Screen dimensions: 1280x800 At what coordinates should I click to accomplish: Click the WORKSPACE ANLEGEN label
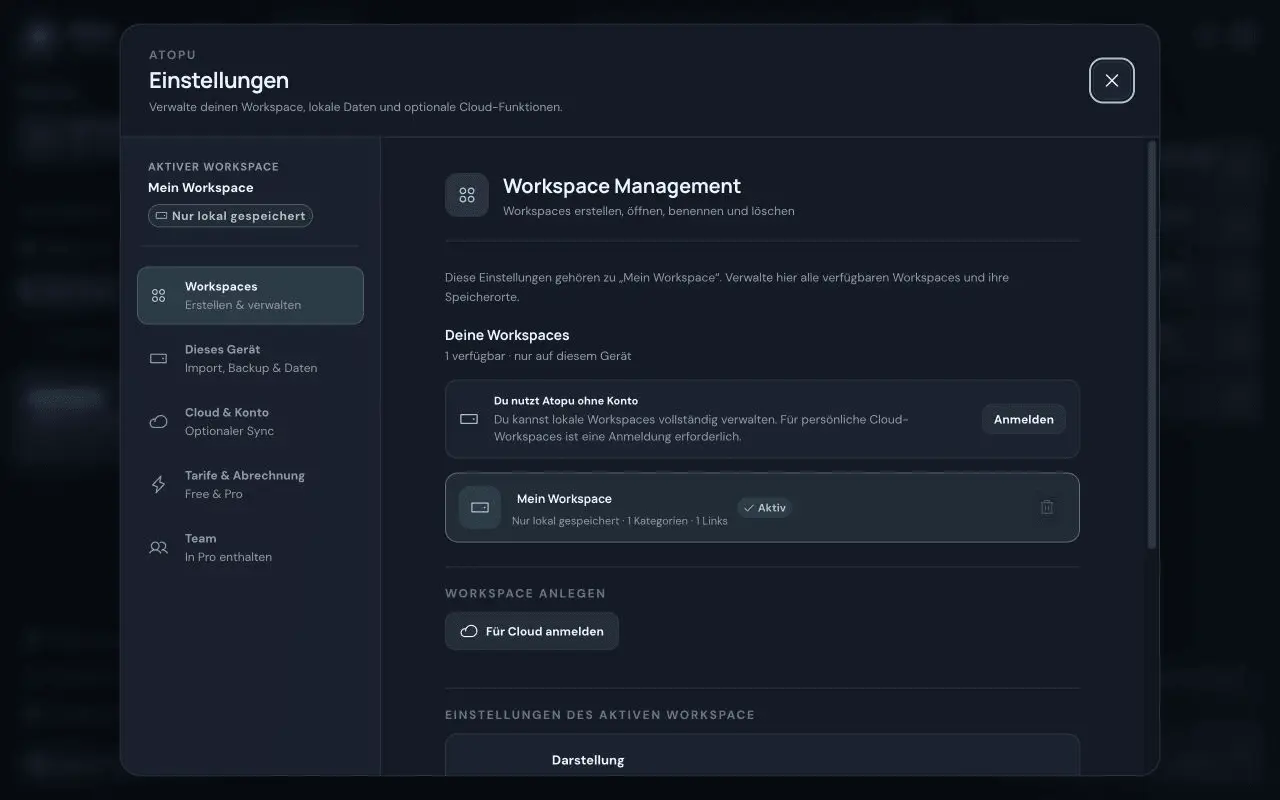[x=526, y=593]
